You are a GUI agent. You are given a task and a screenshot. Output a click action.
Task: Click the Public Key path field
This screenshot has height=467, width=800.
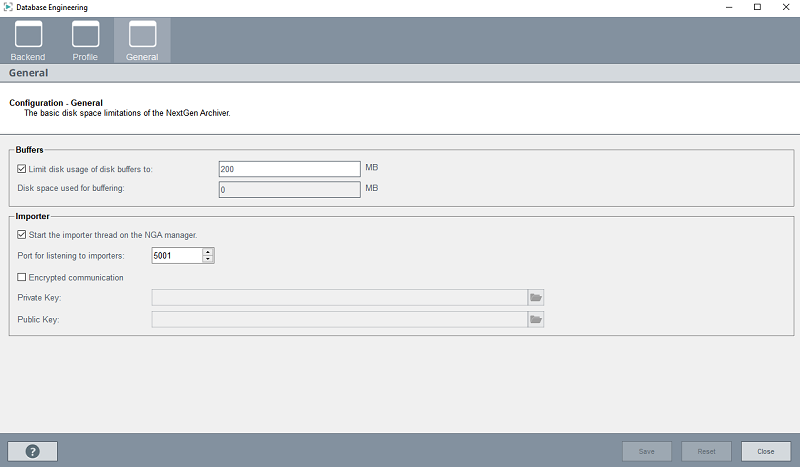click(x=339, y=319)
